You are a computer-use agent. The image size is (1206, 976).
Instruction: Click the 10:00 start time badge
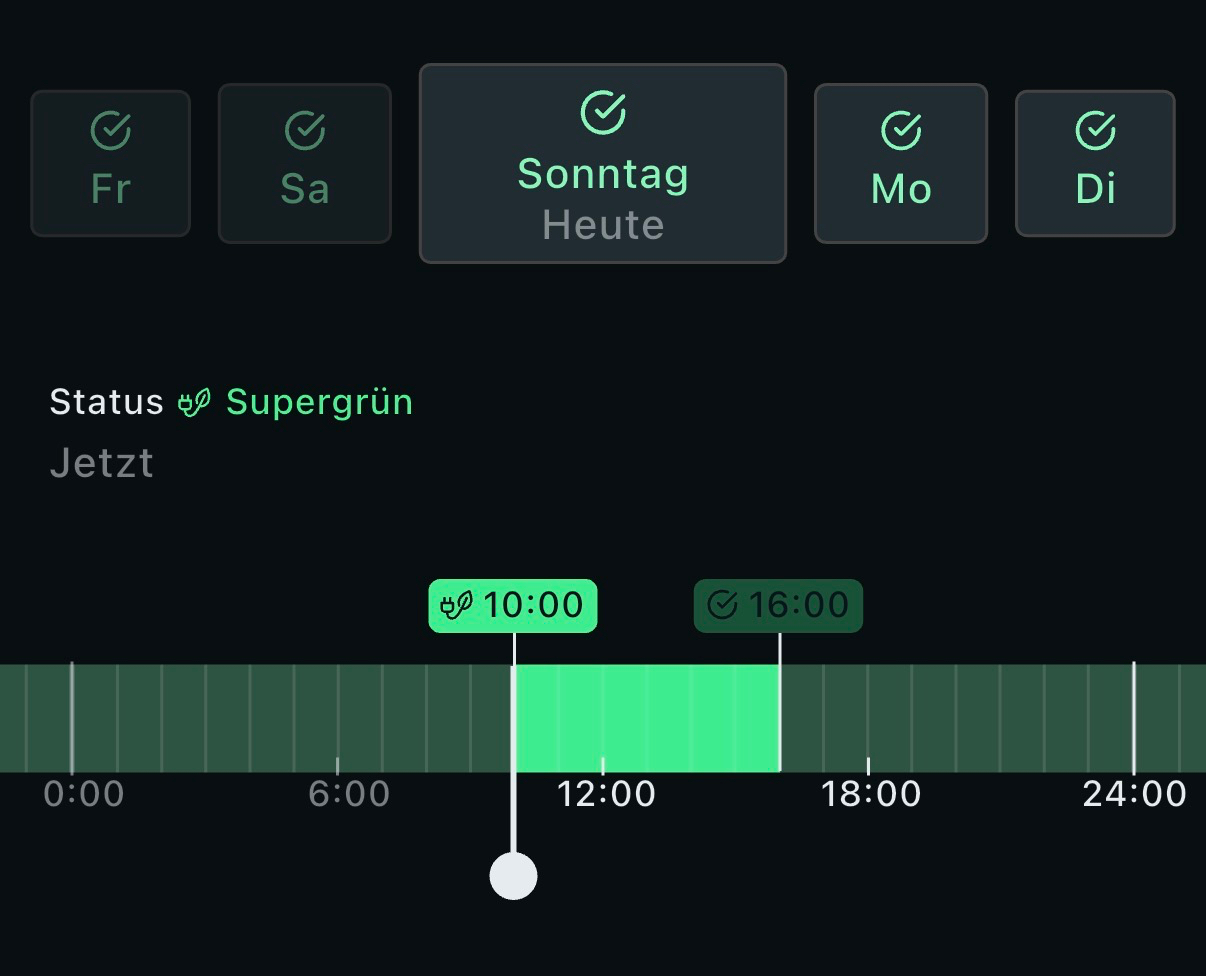513,606
